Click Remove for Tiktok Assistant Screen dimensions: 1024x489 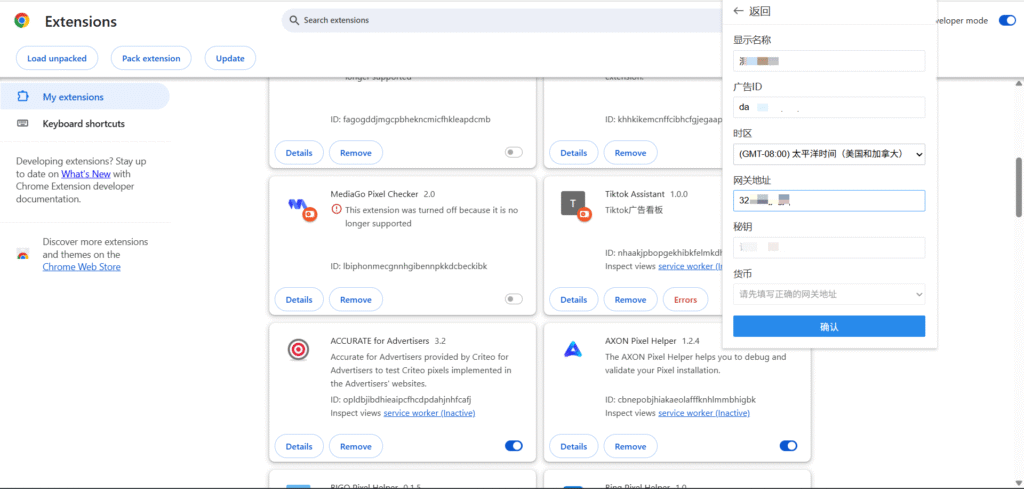[x=630, y=300]
